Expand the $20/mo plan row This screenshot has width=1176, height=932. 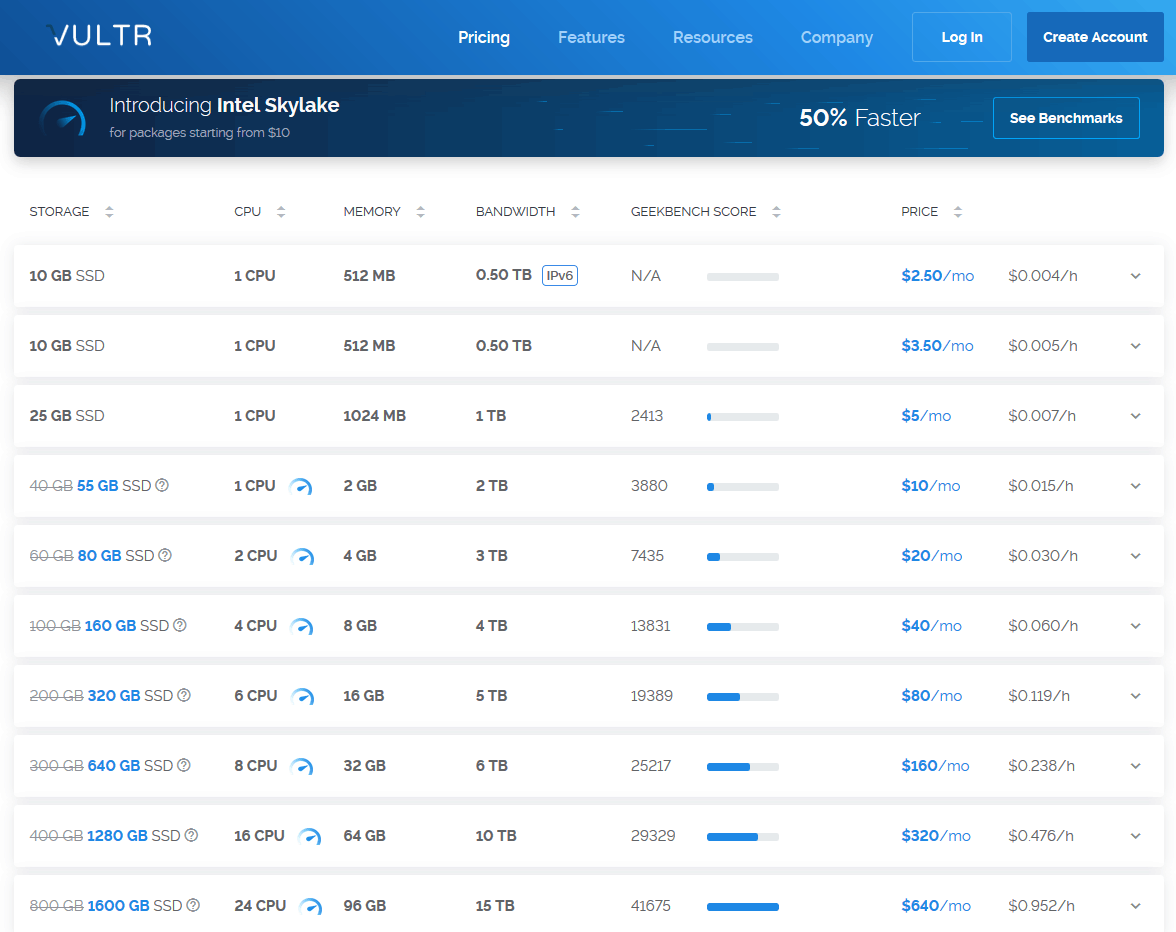coord(1136,556)
